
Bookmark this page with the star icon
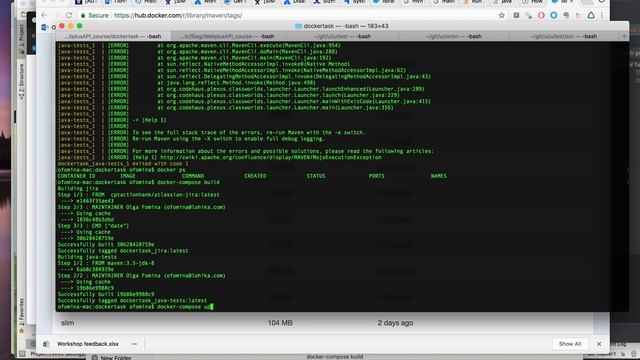502,15
